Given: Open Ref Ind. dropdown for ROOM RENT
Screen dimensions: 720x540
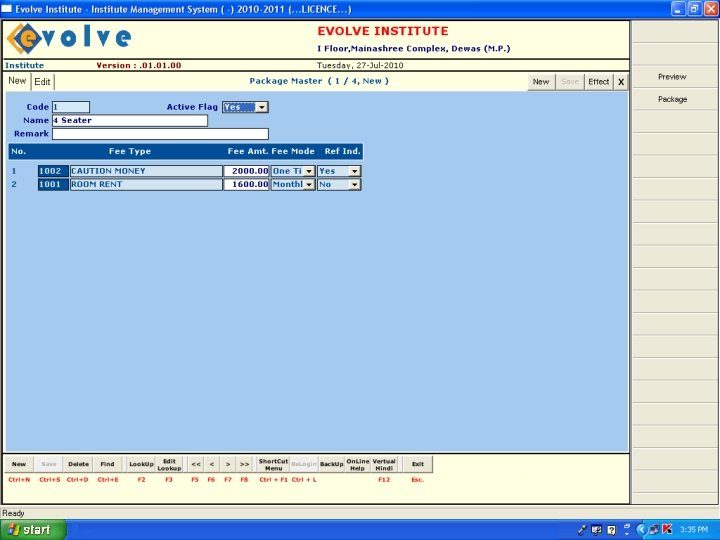Looking at the screenshot, I should pos(354,185).
